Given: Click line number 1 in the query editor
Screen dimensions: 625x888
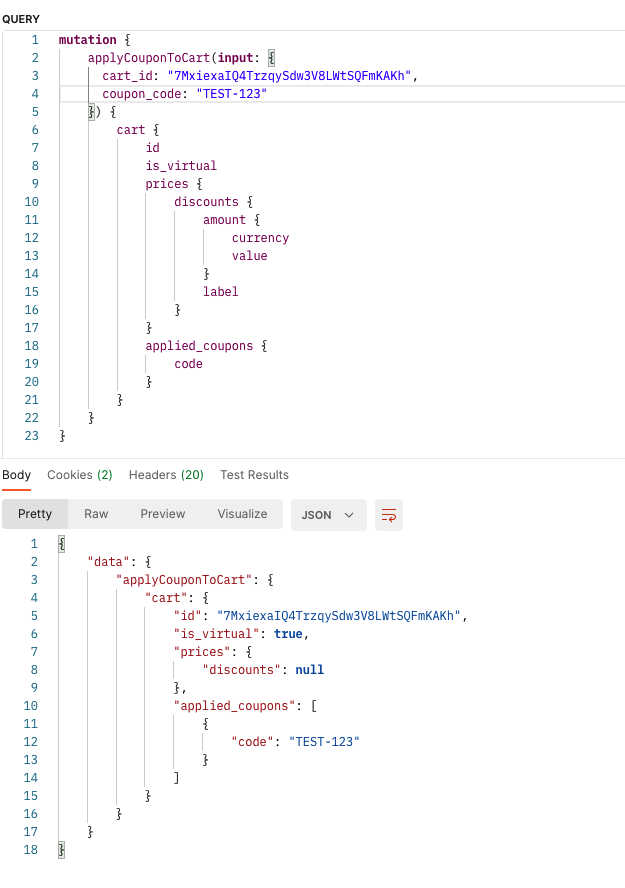Looking at the screenshot, I should point(35,39).
